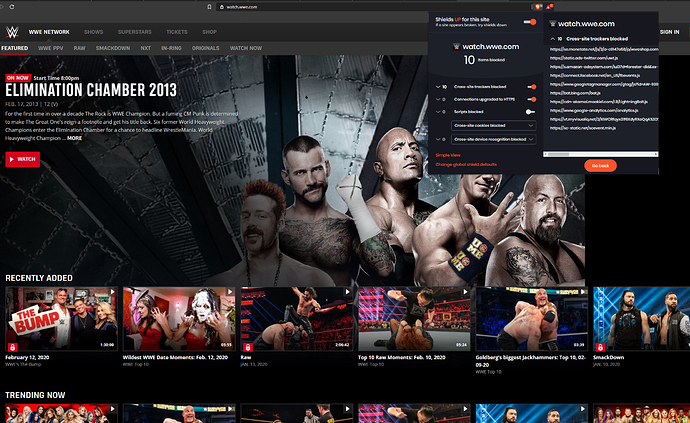Switch to the IN-RING tab

[x=171, y=48]
